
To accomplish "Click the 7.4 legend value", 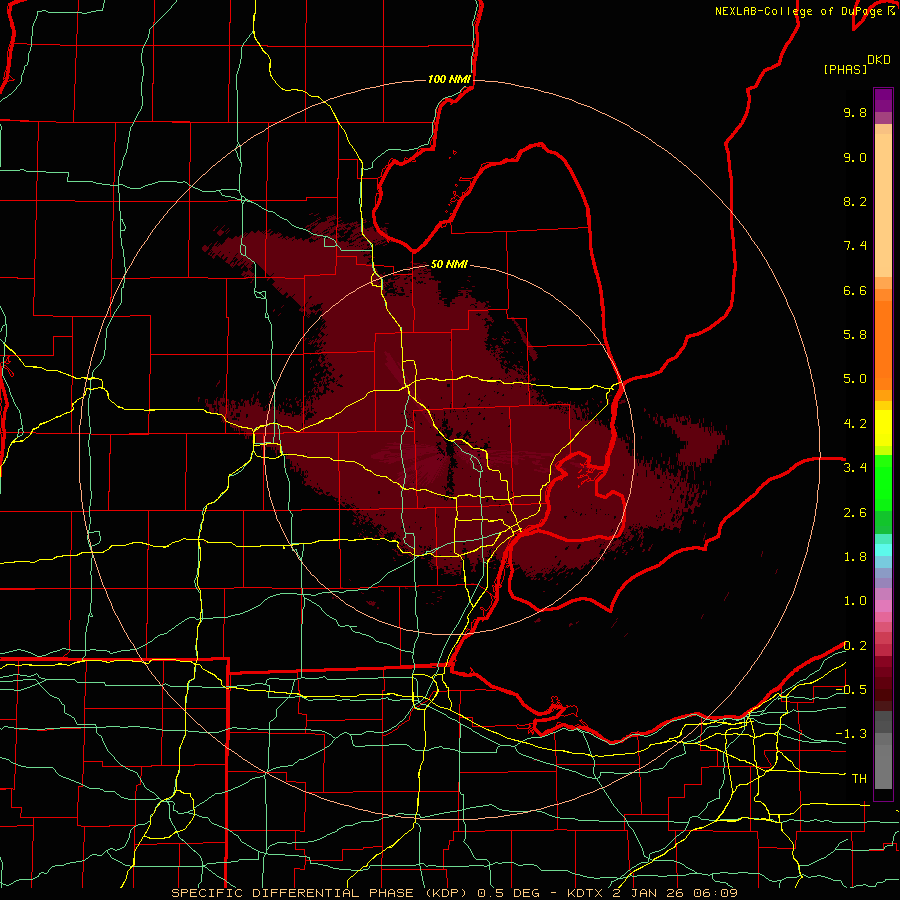I will click(855, 246).
